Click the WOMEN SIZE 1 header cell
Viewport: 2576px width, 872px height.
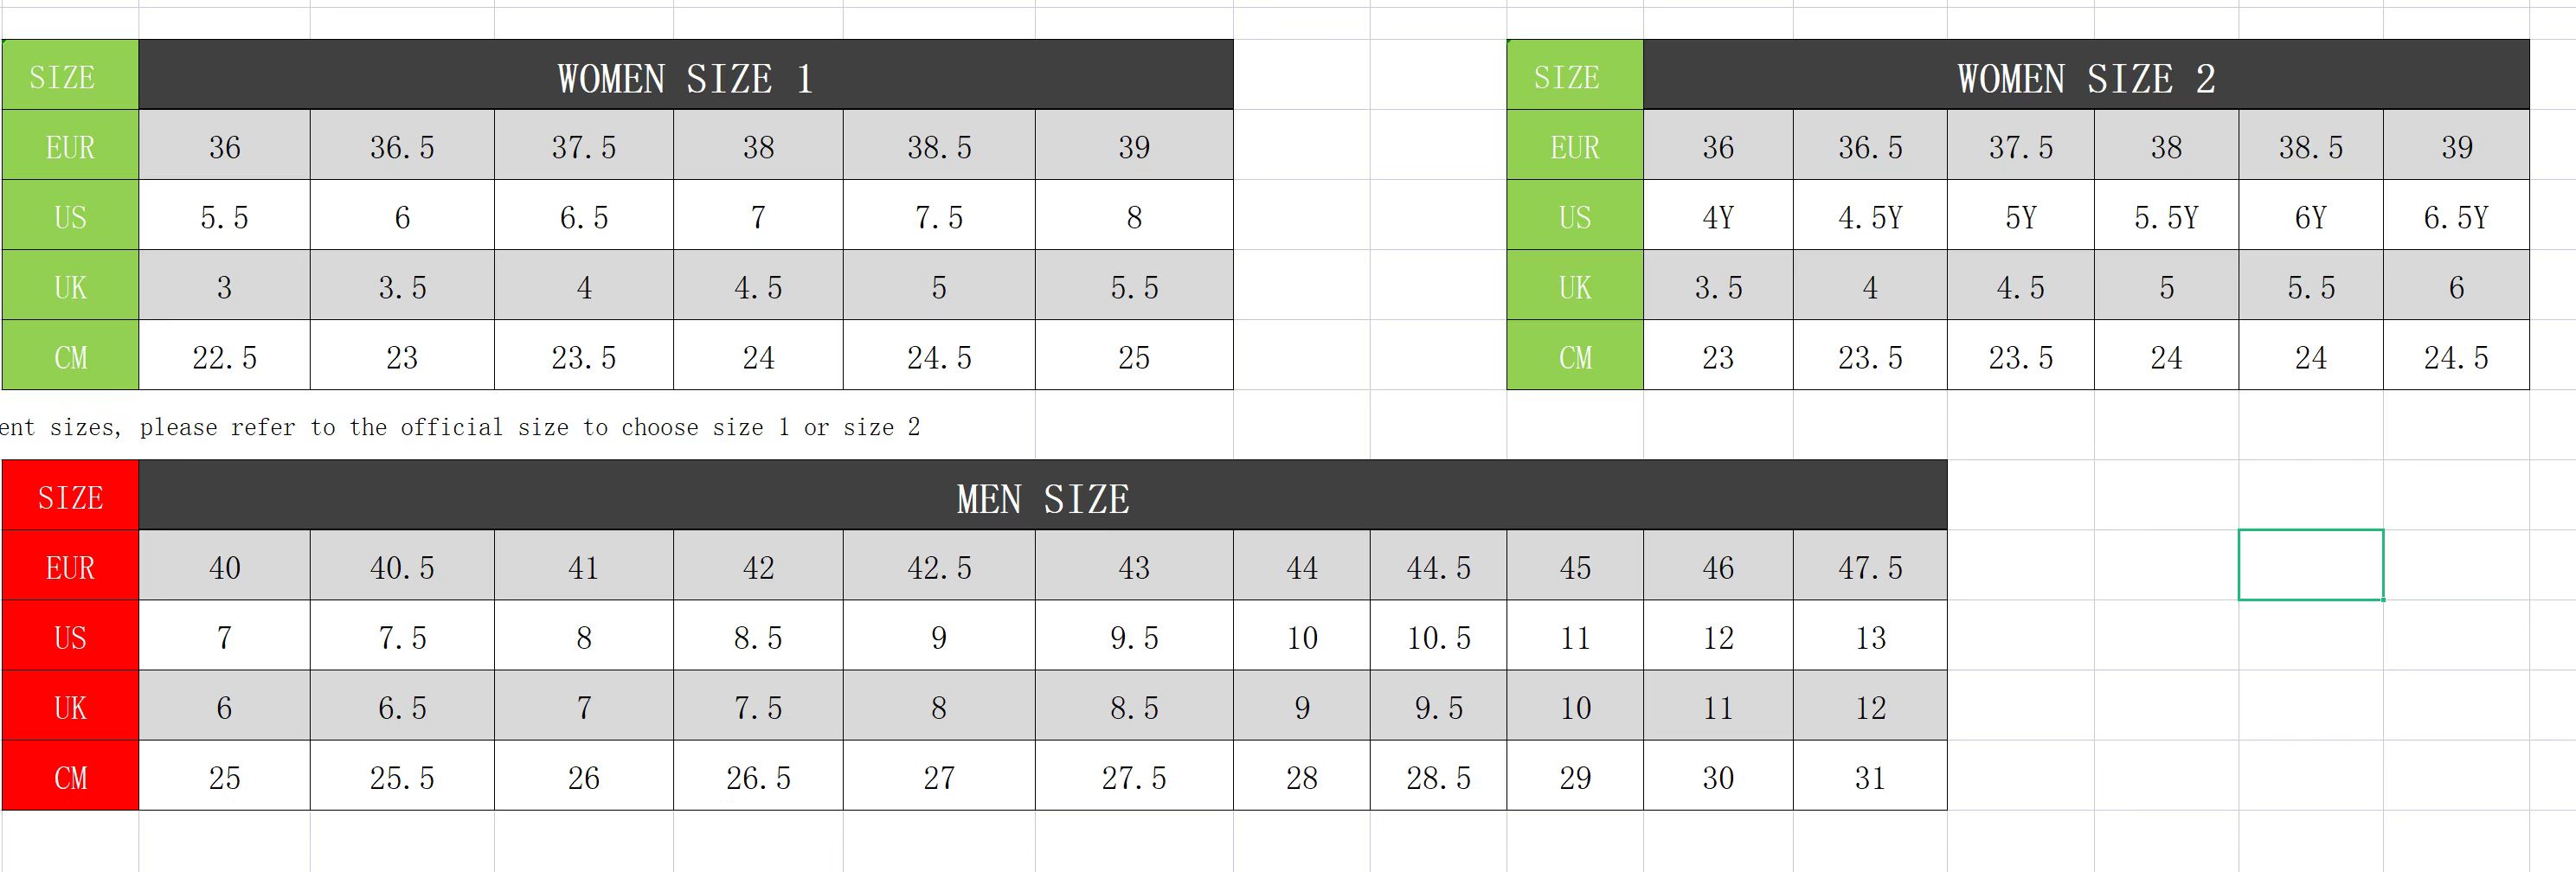(685, 76)
